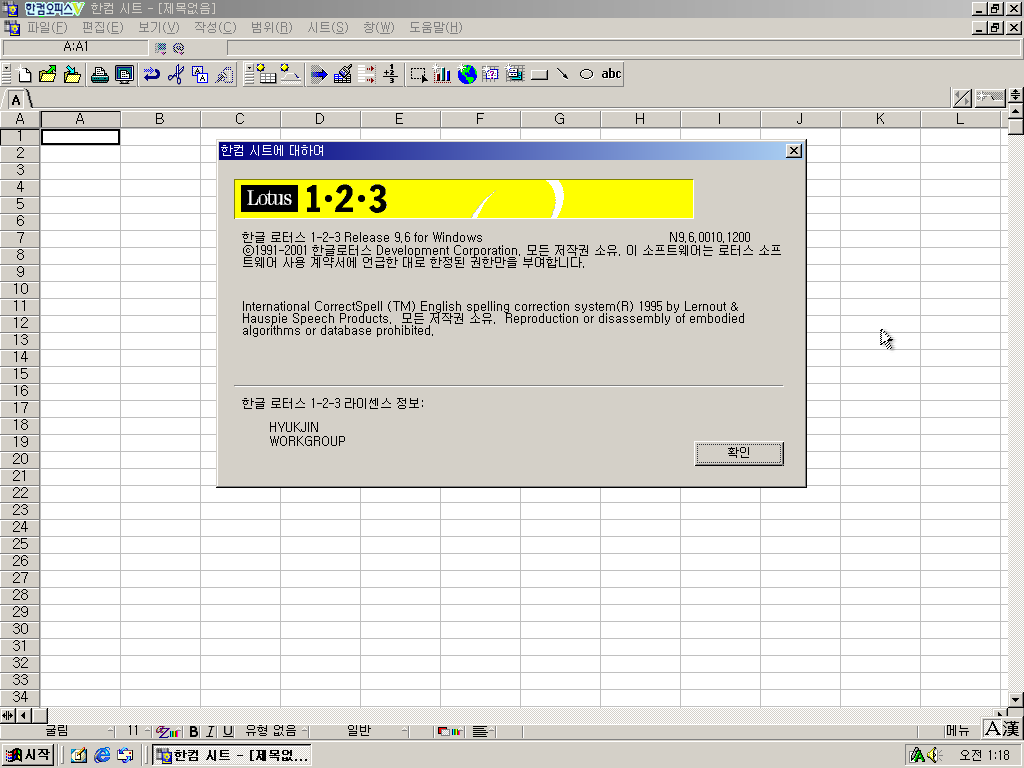1024x768 pixels.
Task: Click horizontal scrollbar left arrow
Action: [x=24, y=715]
